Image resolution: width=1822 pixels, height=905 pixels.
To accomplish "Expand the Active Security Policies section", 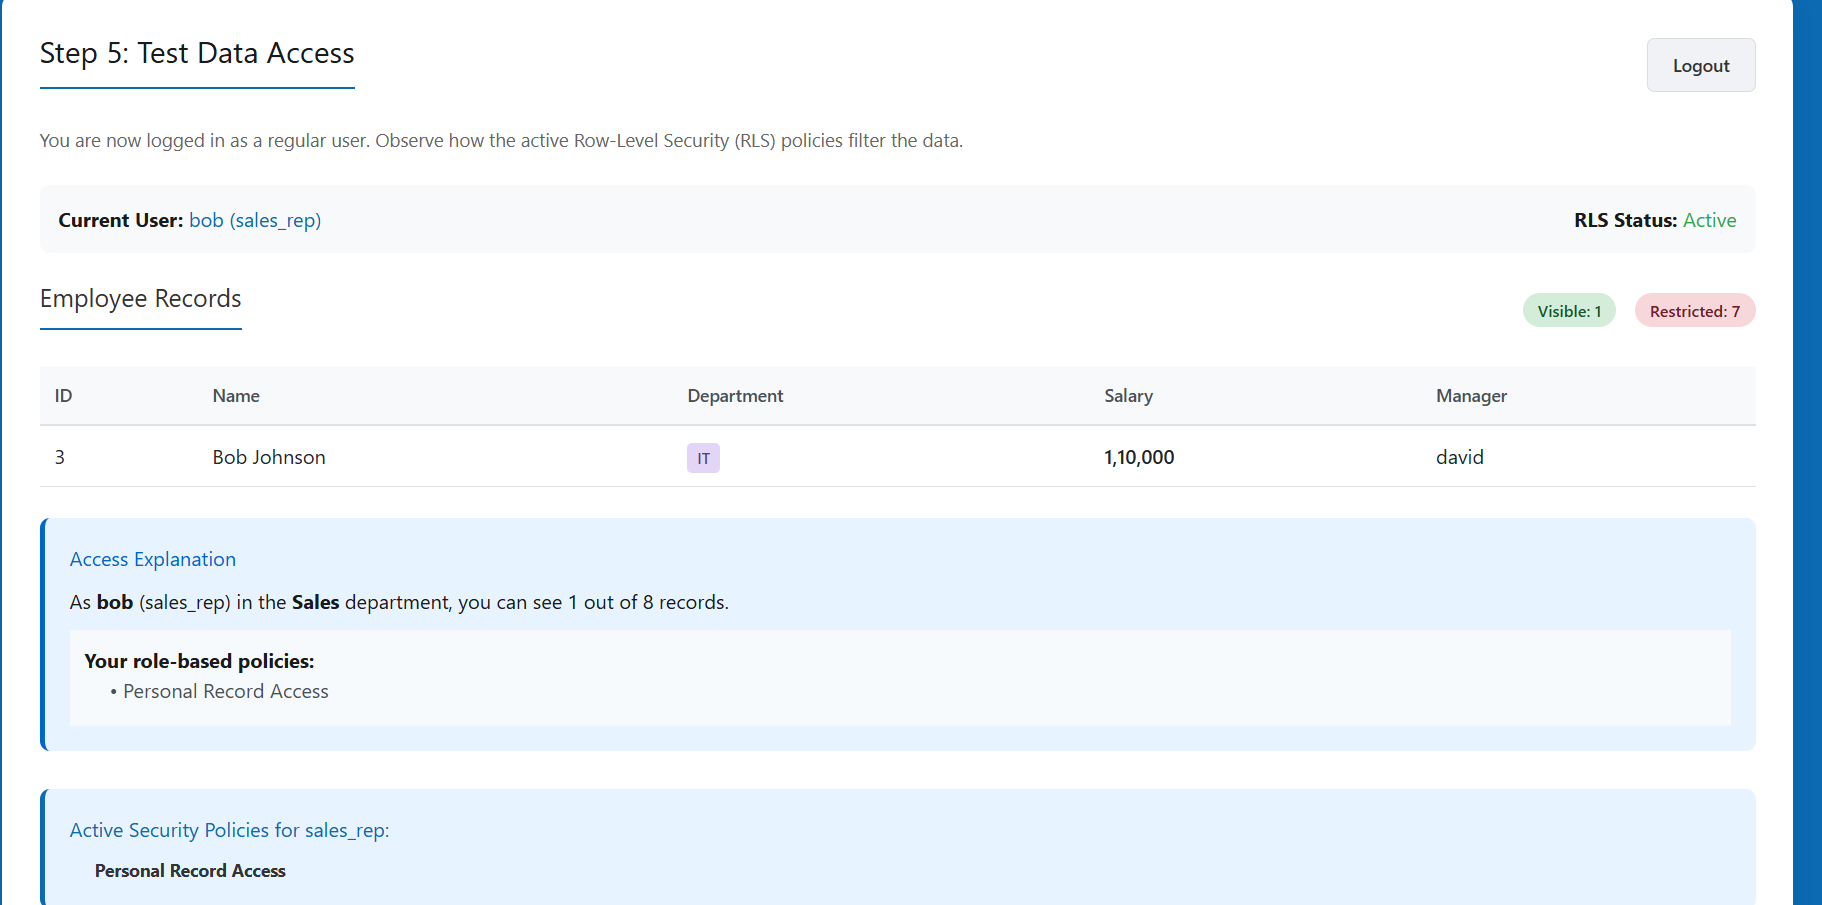I will 229,830.
